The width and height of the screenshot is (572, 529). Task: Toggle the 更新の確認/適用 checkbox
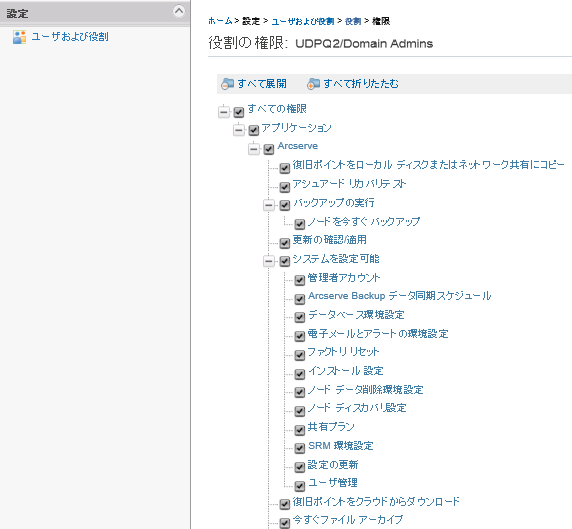coord(285,243)
